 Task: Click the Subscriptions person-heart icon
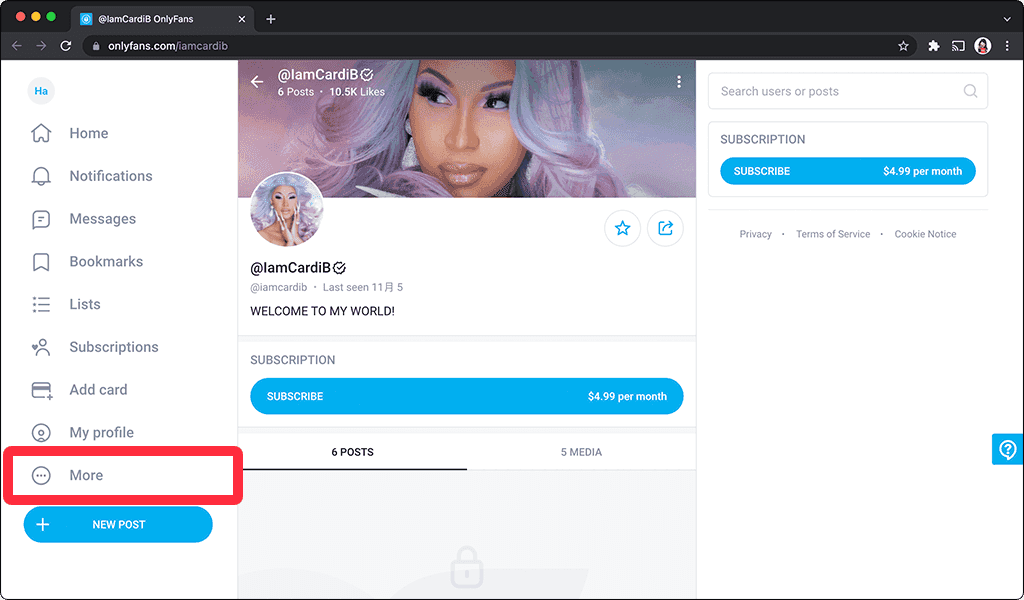pos(41,347)
